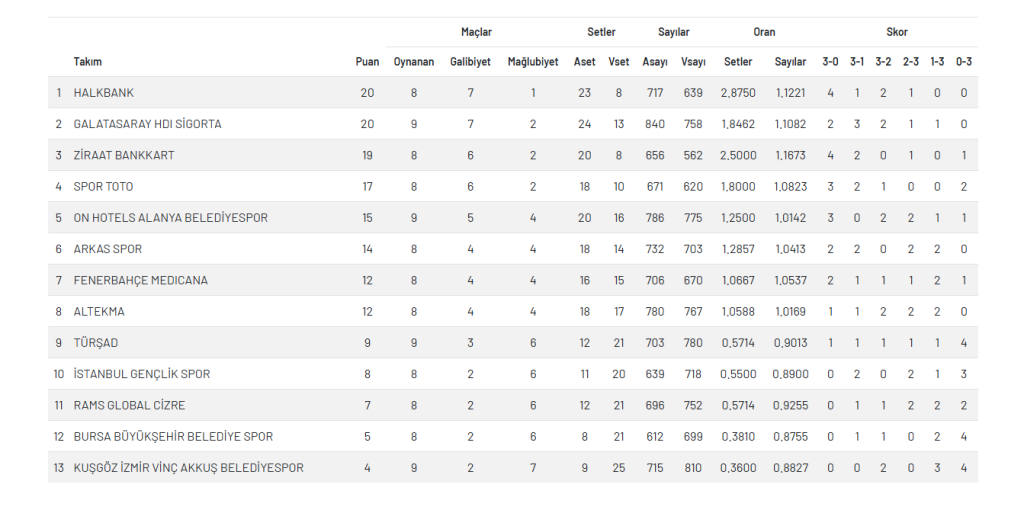Click the Puan column header
This screenshot has width=1024, height=510.
pyautogui.click(x=367, y=62)
